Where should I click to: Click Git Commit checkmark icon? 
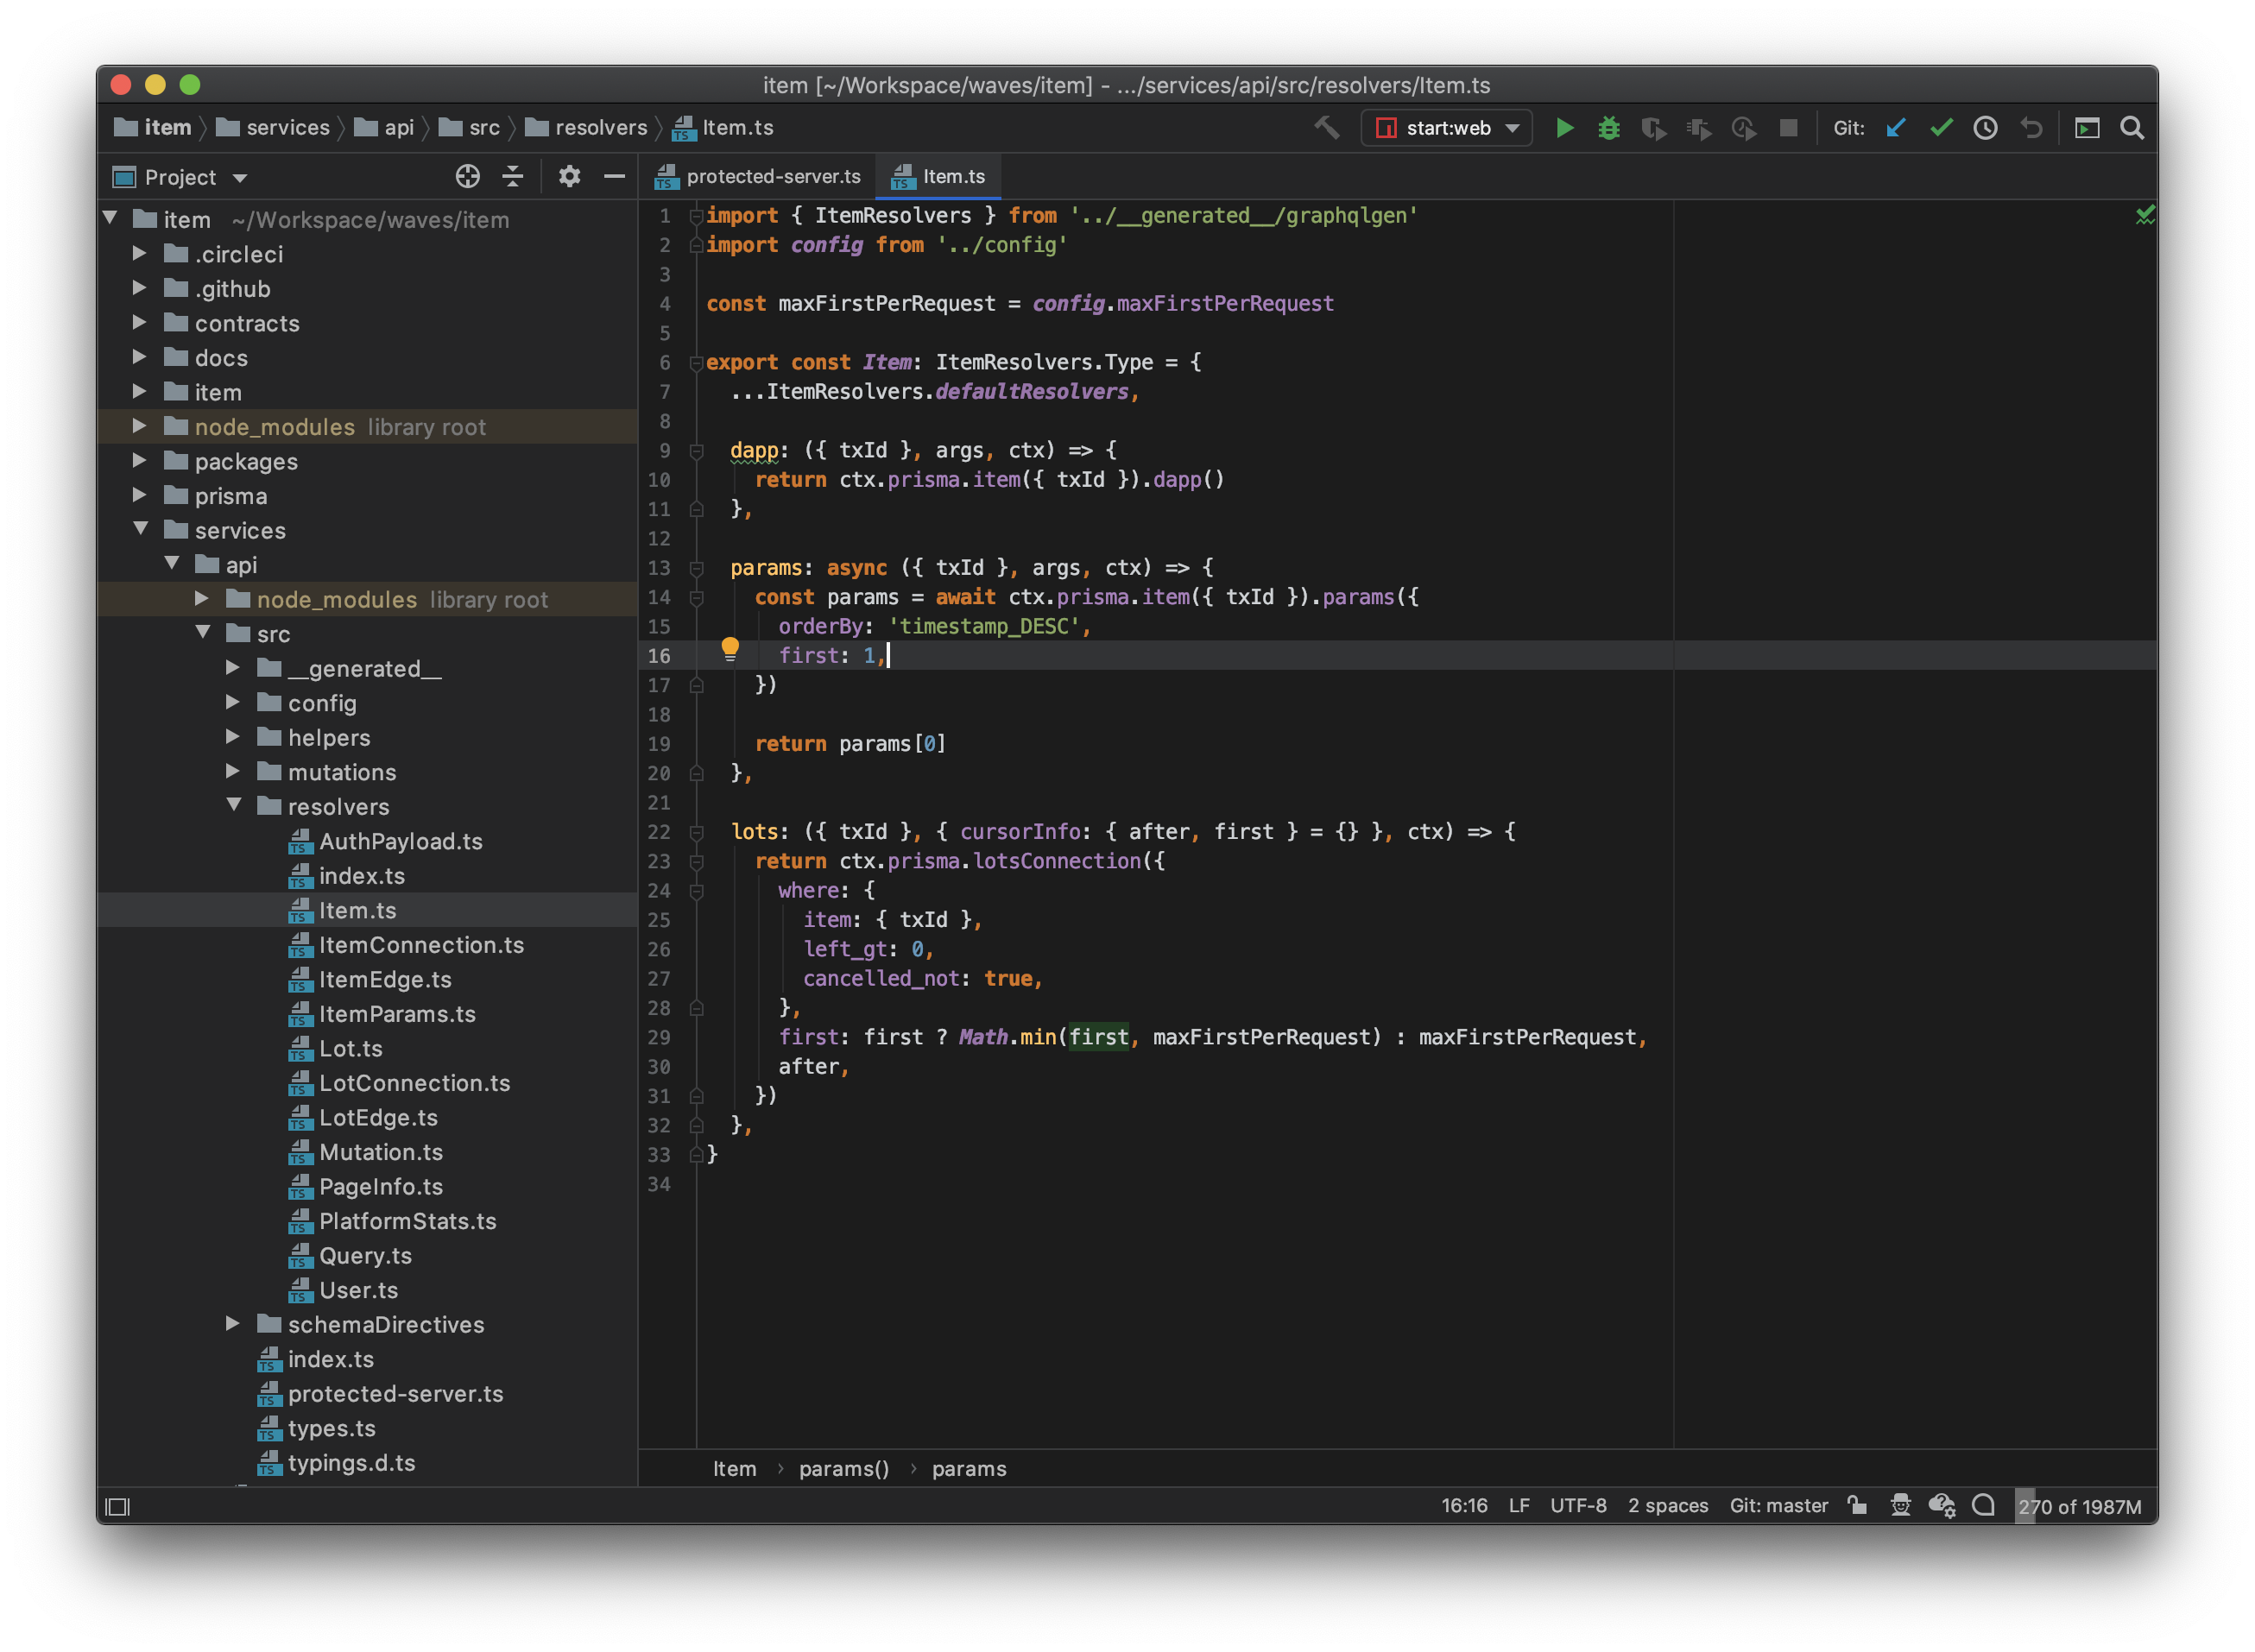click(x=1940, y=128)
